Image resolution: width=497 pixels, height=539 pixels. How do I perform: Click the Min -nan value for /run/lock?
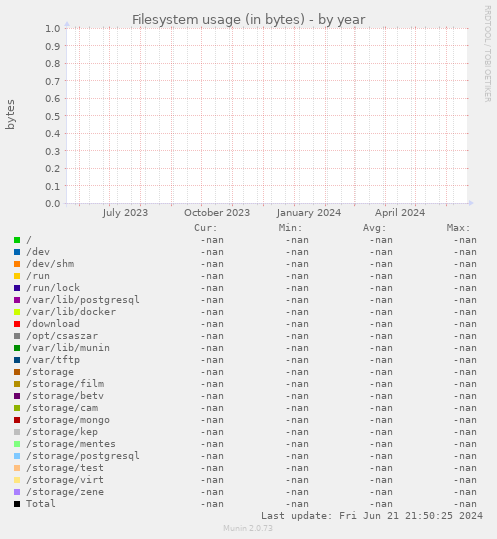tap(297, 288)
